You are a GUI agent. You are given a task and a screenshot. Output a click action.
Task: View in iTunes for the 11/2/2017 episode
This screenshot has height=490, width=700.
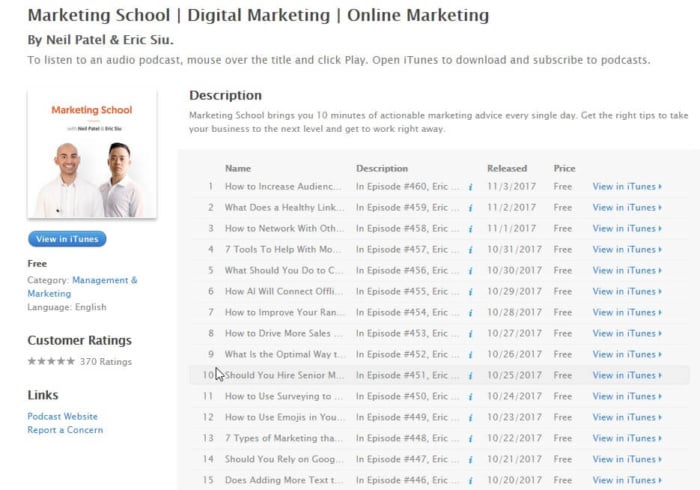point(627,208)
